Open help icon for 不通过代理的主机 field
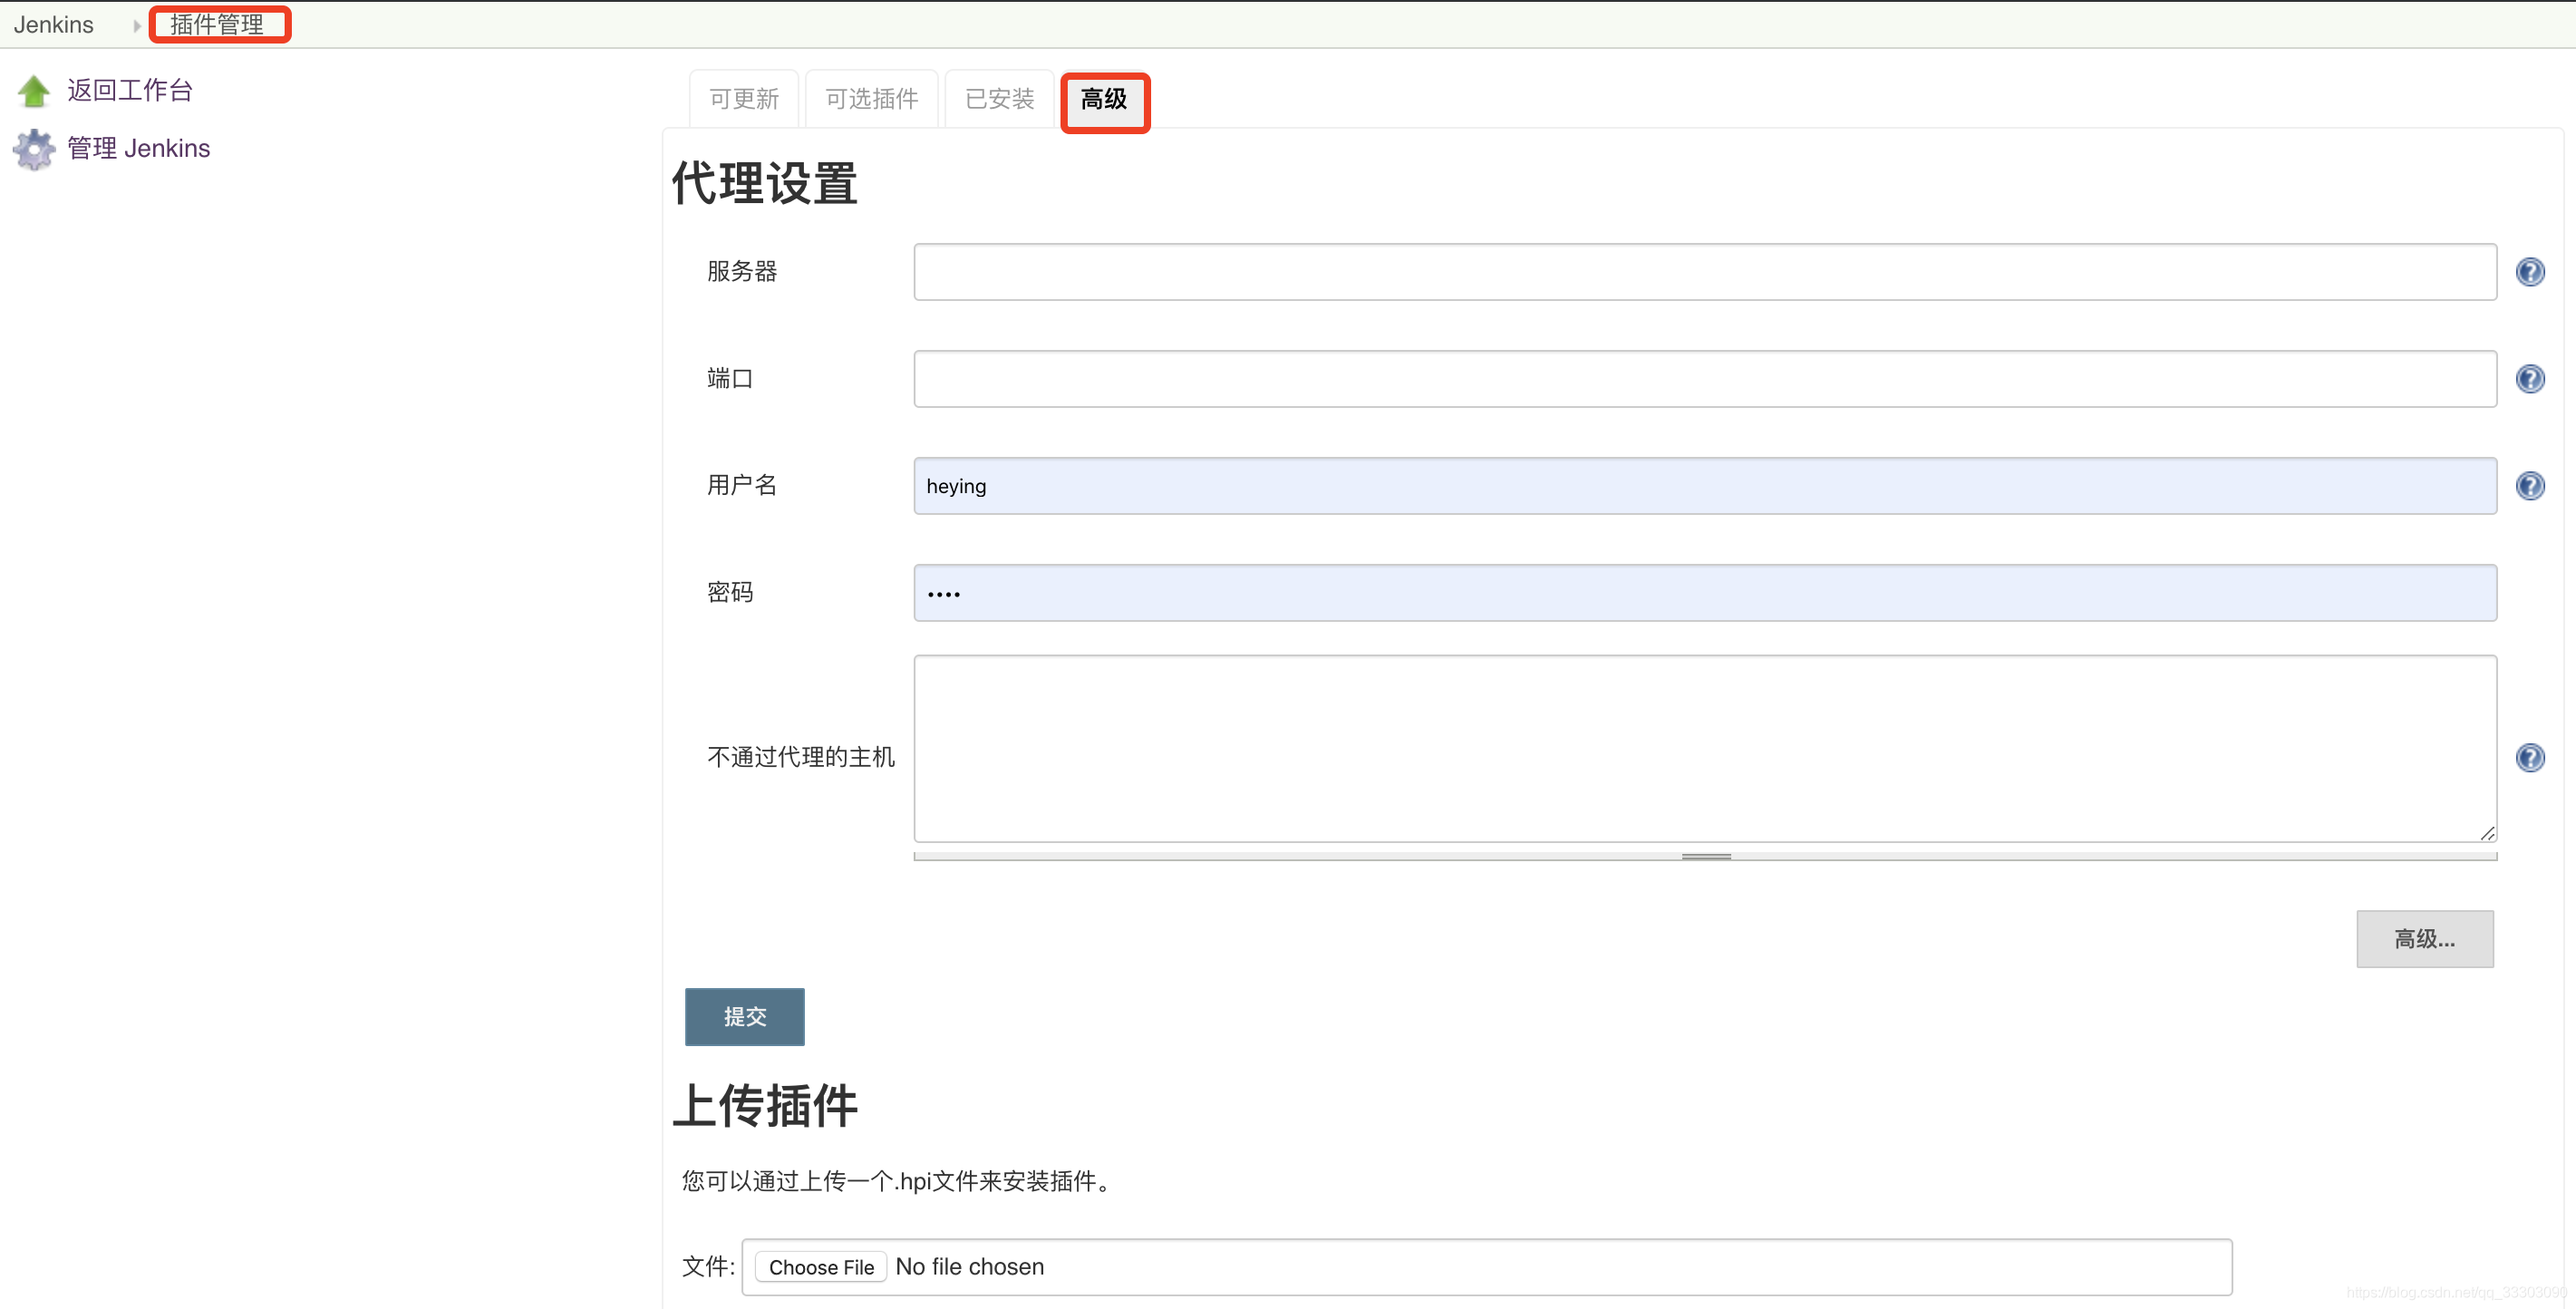The width and height of the screenshot is (2576, 1309). (2530, 758)
